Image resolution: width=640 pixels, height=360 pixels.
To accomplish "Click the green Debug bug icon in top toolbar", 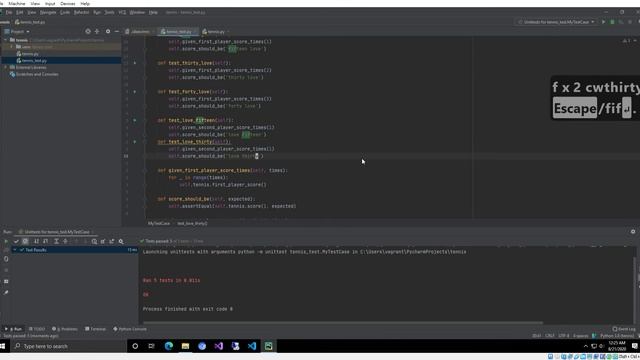I will pyautogui.click(x=612, y=22).
